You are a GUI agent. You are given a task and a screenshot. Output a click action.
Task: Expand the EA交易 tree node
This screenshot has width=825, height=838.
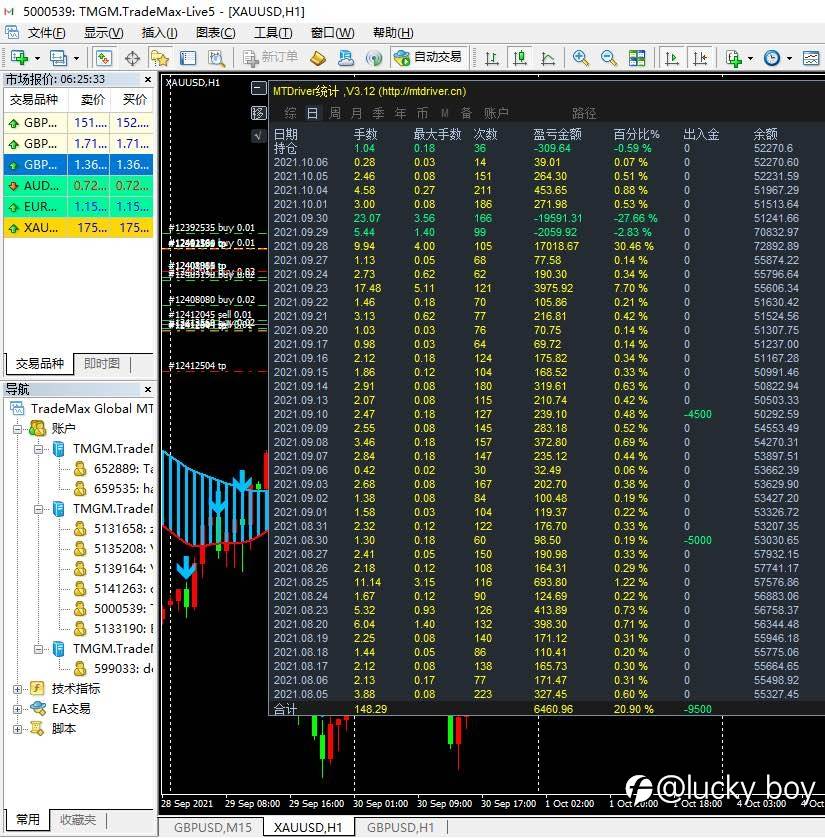tap(18, 708)
